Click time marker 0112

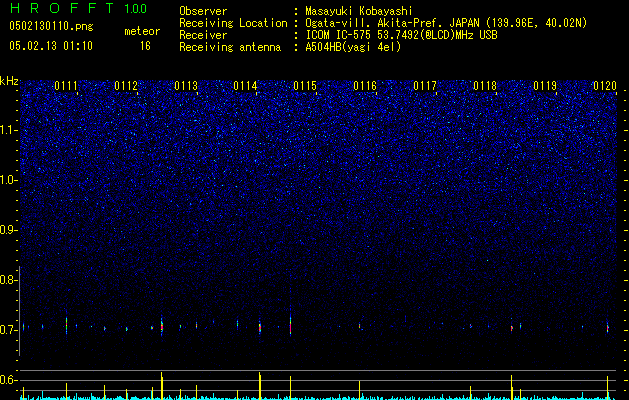tap(126, 86)
